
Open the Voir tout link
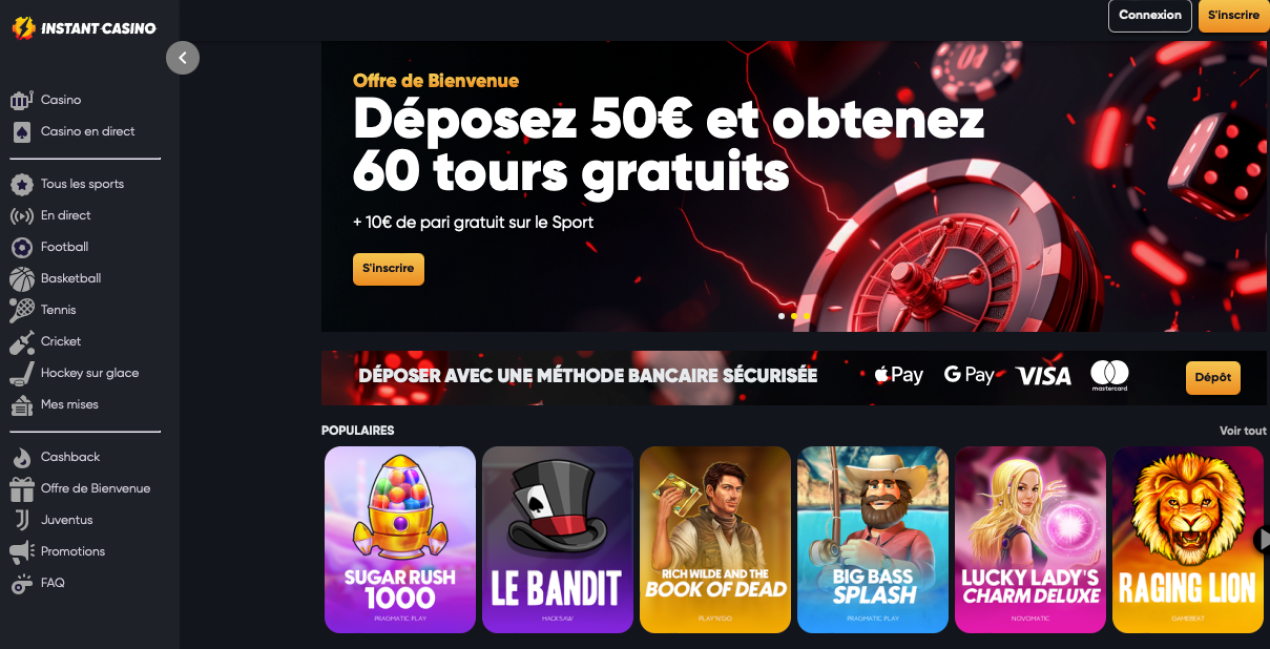[1243, 431]
